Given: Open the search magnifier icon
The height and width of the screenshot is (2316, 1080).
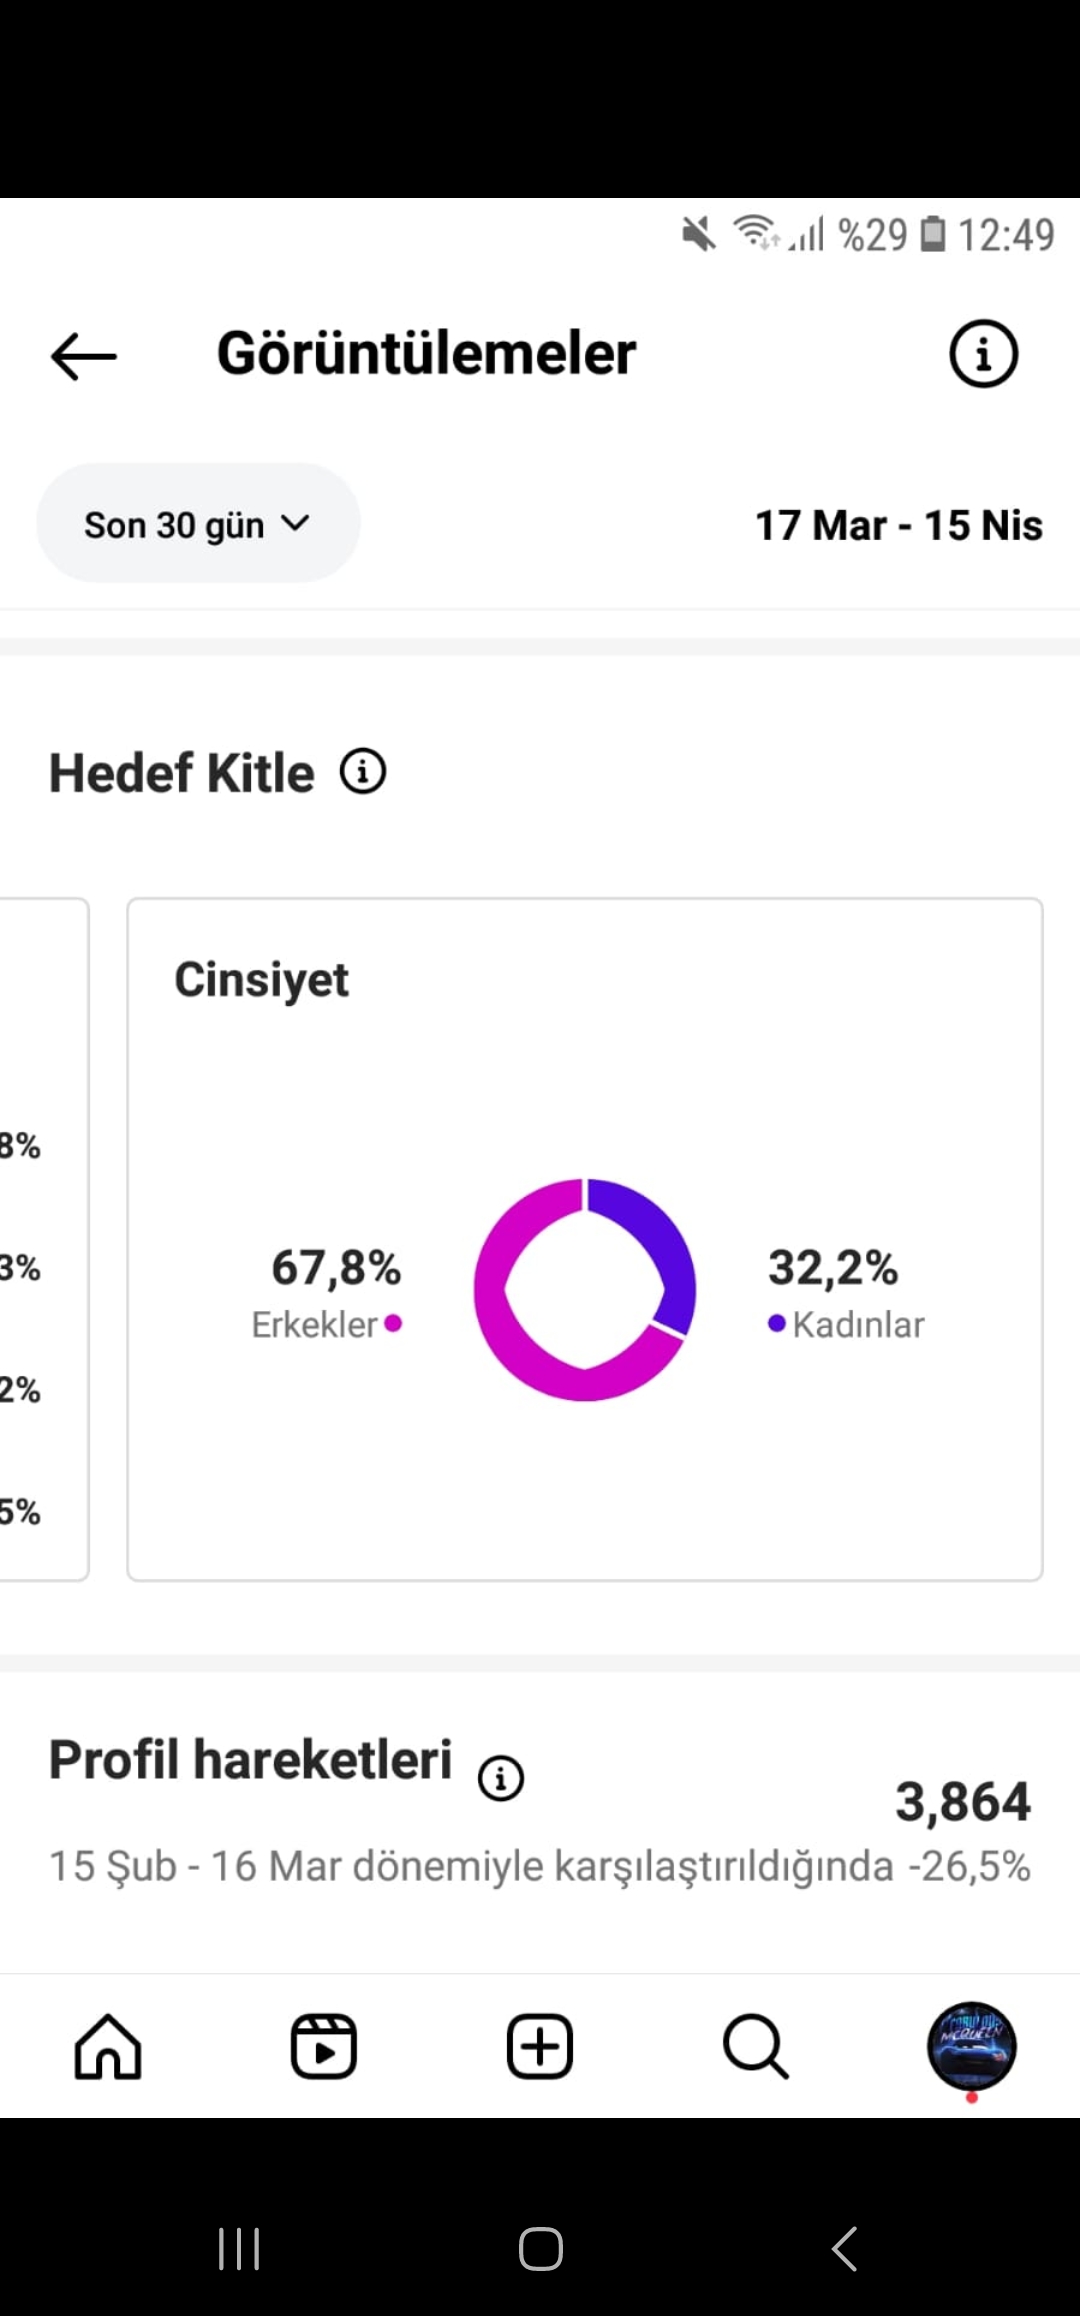Looking at the screenshot, I should 756,2046.
